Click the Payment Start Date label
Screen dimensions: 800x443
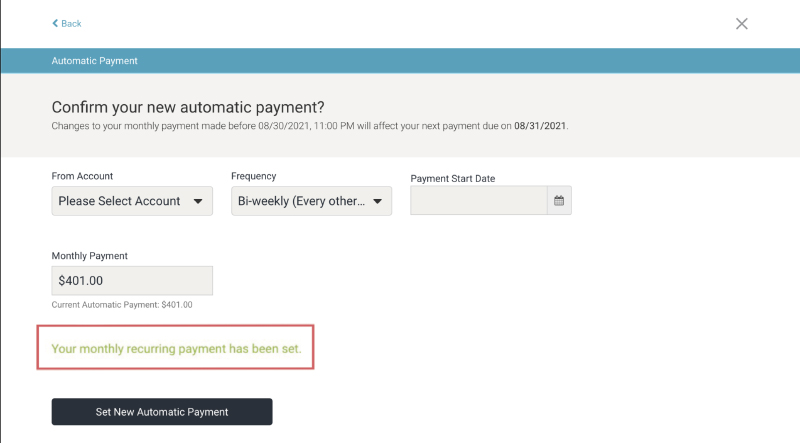(x=453, y=178)
